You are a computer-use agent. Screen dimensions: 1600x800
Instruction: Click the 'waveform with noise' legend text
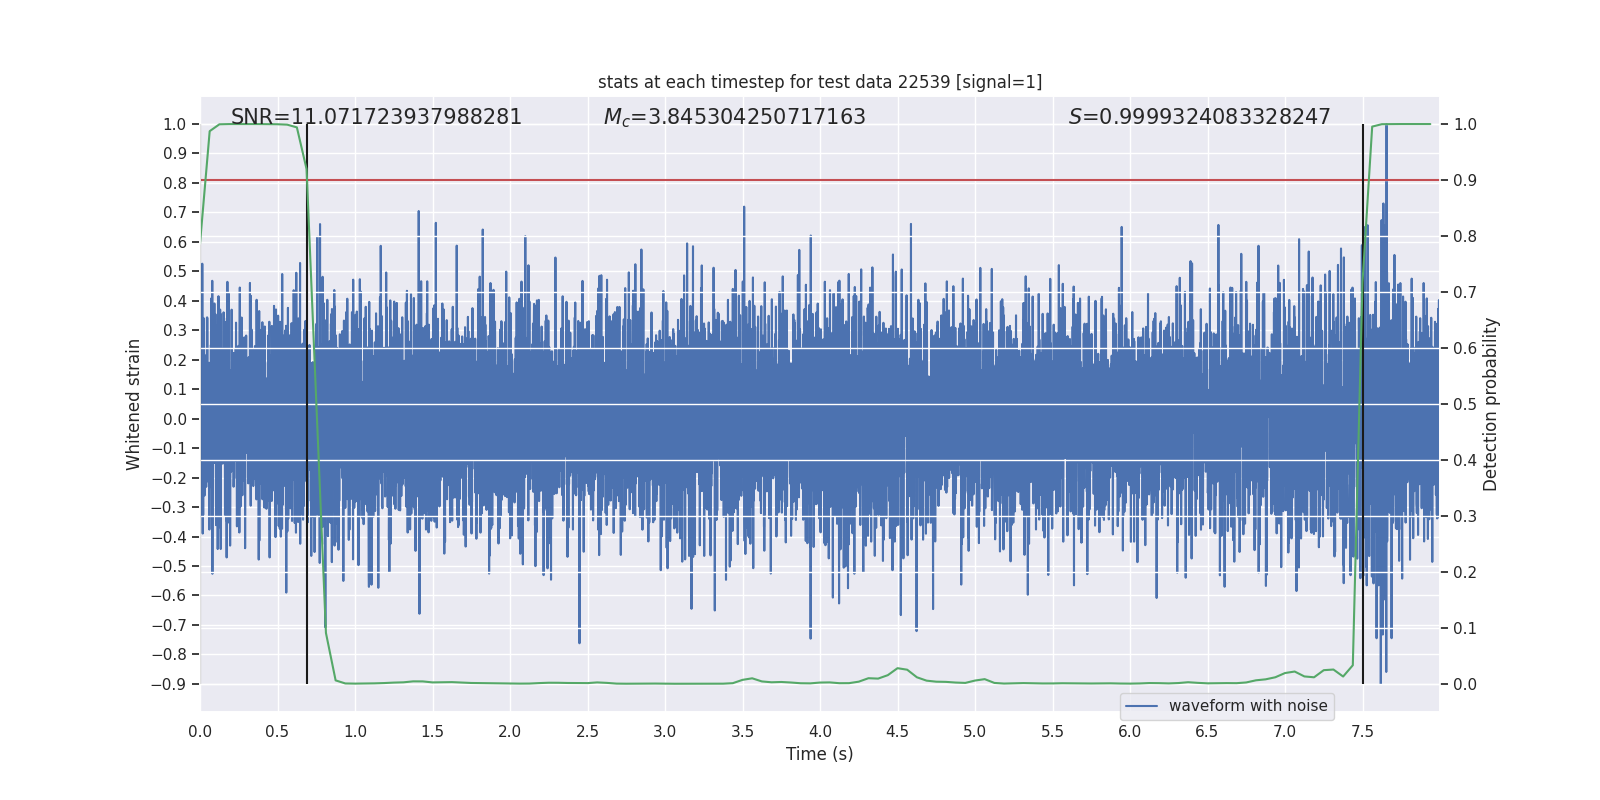[x=1248, y=706]
